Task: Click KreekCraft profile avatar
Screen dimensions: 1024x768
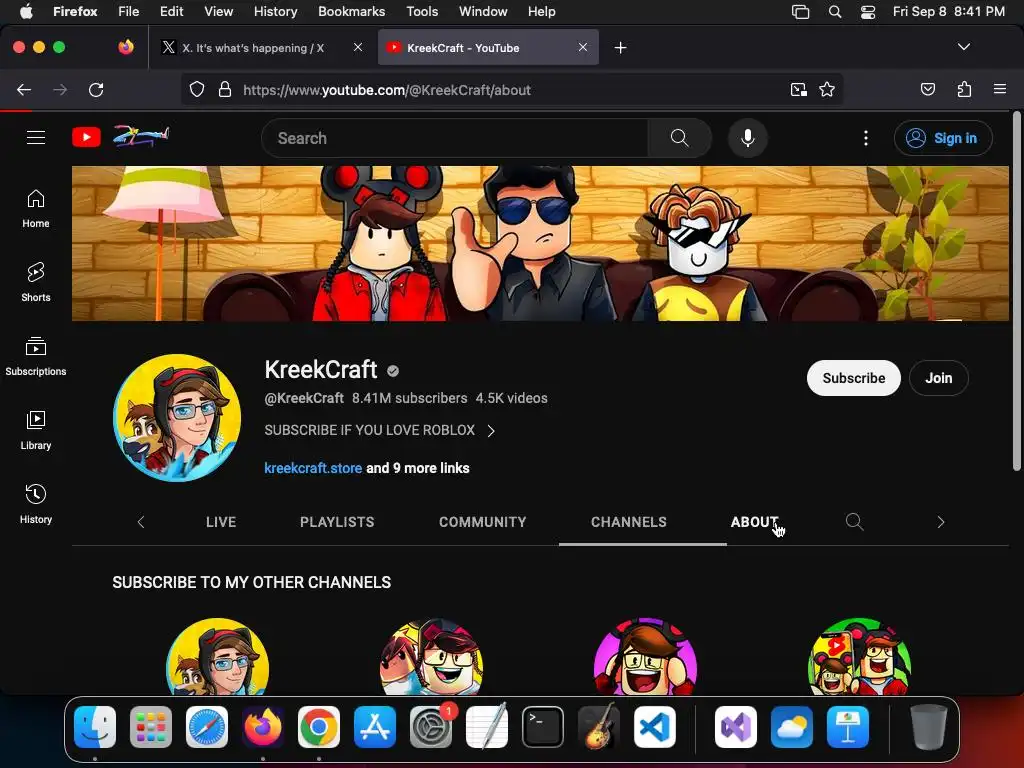Action: (x=177, y=418)
